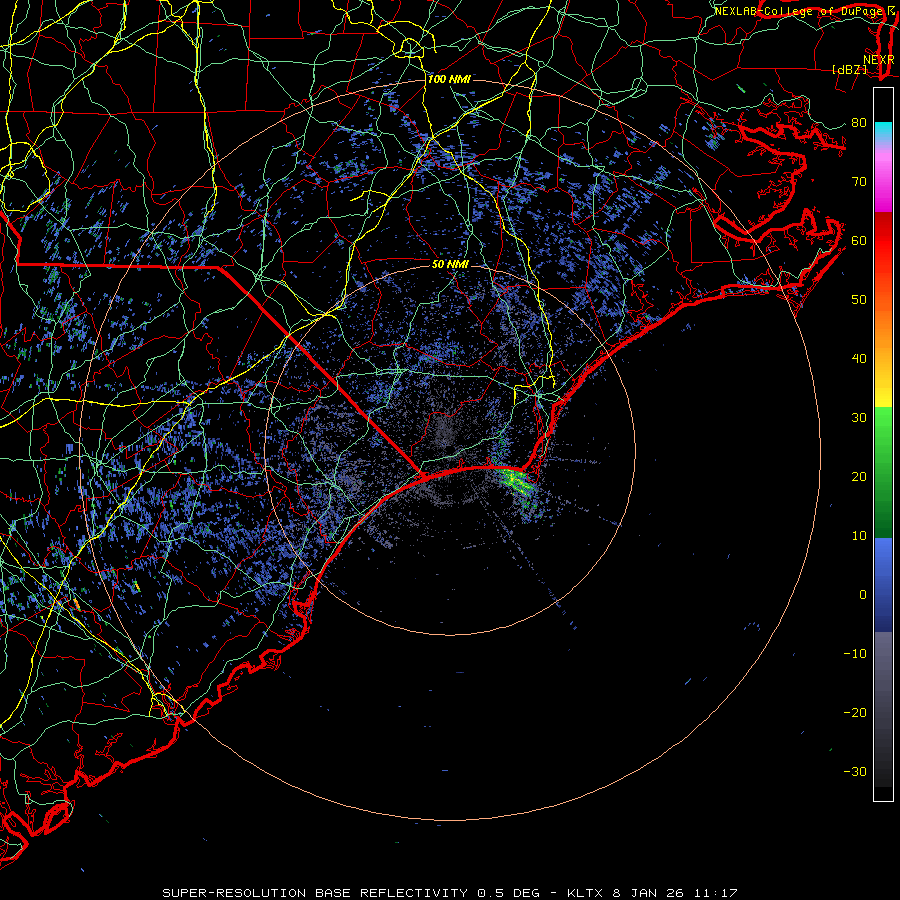Click the 80 value on dBZ scale

(859, 123)
